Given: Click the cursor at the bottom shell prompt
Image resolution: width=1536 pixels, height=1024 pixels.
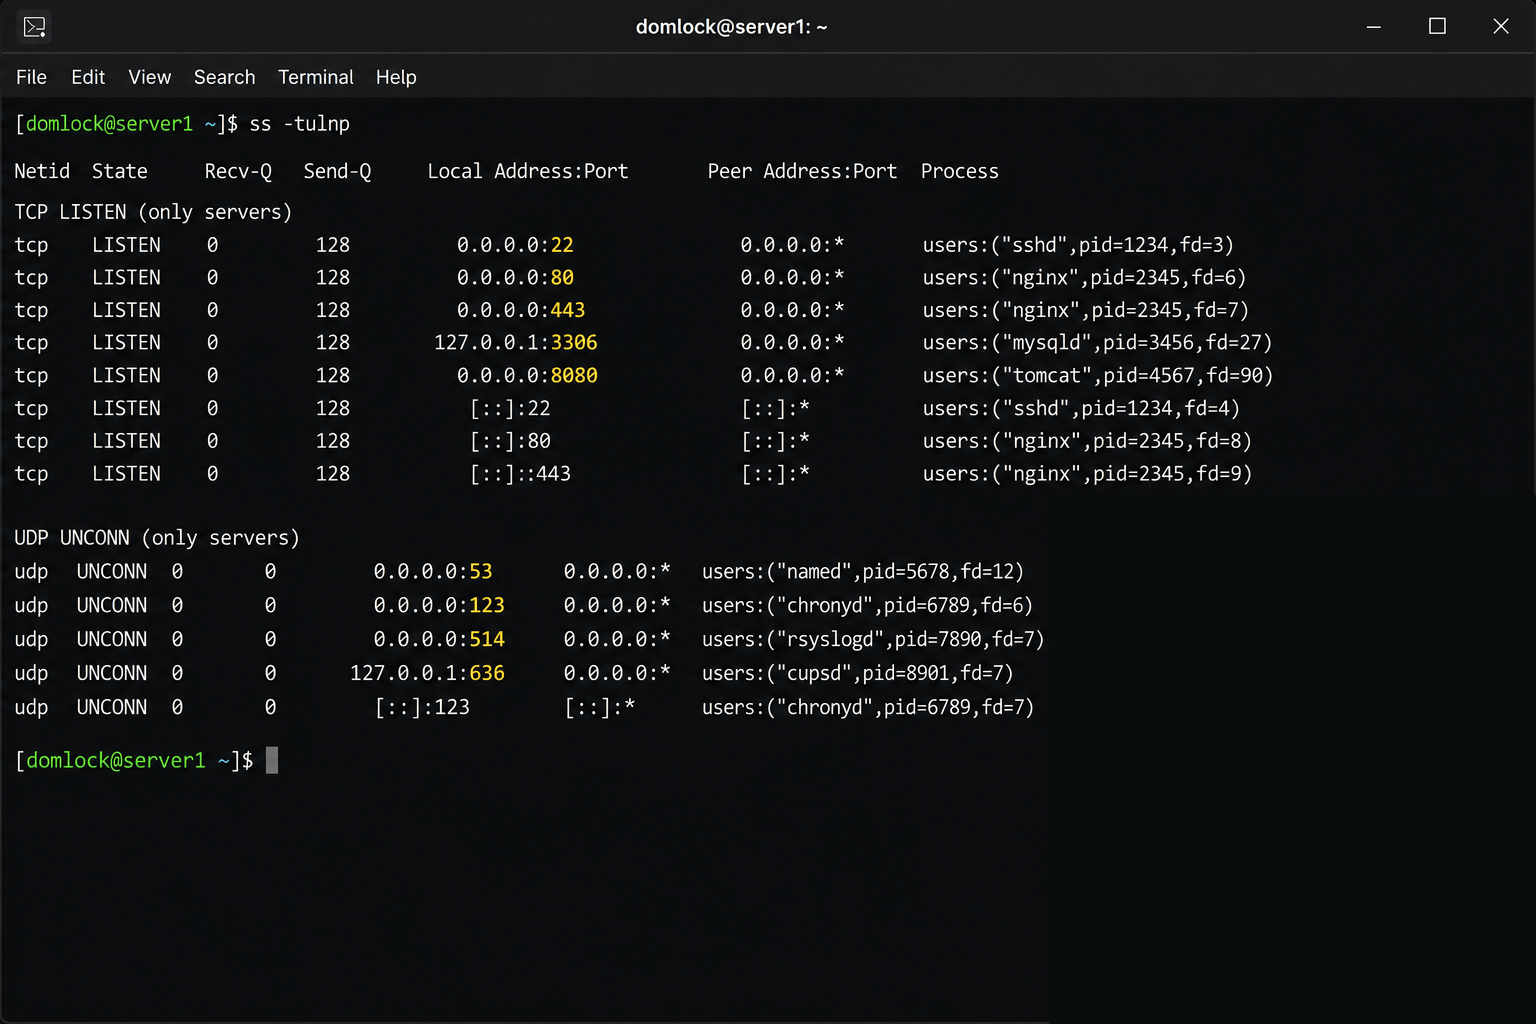Looking at the screenshot, I should click(272, 761).
